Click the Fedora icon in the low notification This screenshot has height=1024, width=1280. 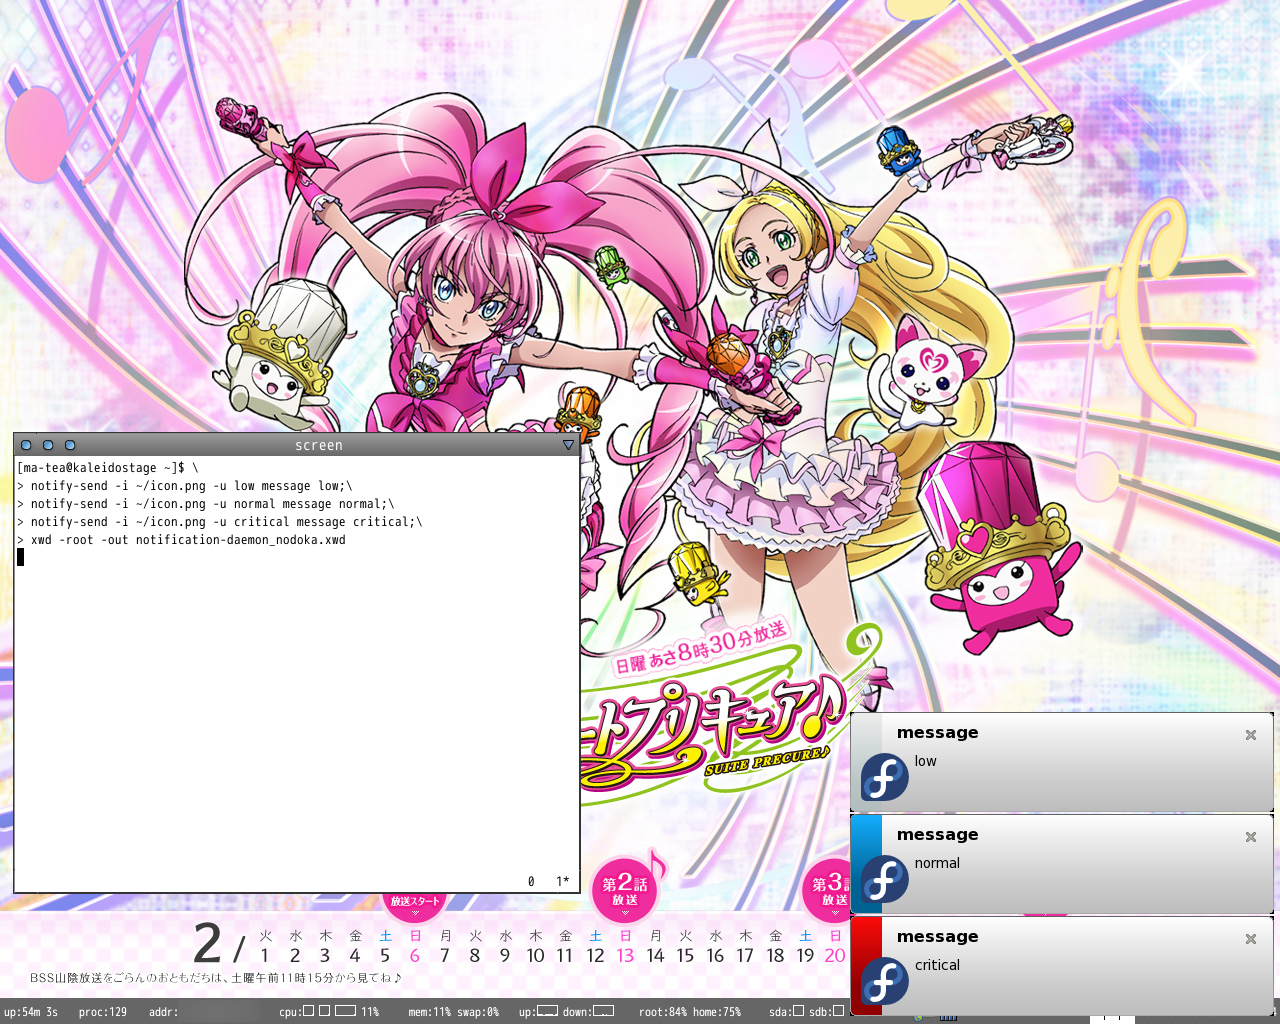(x=885, y=777)
